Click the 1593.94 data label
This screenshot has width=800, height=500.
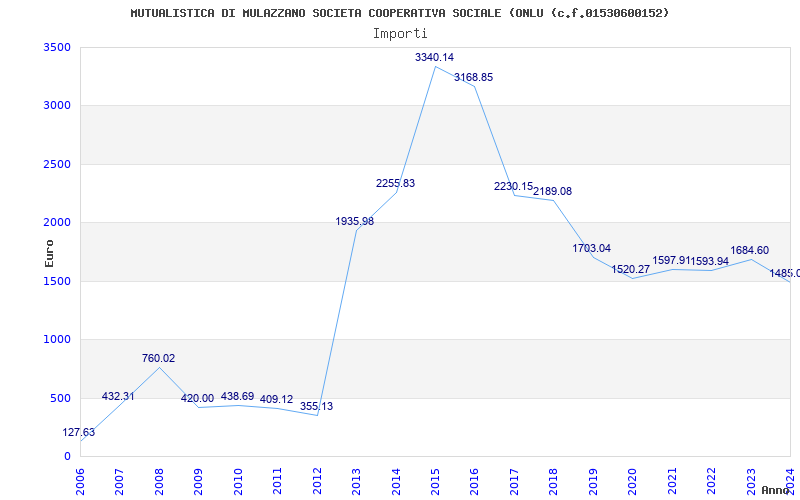point(710,261)
